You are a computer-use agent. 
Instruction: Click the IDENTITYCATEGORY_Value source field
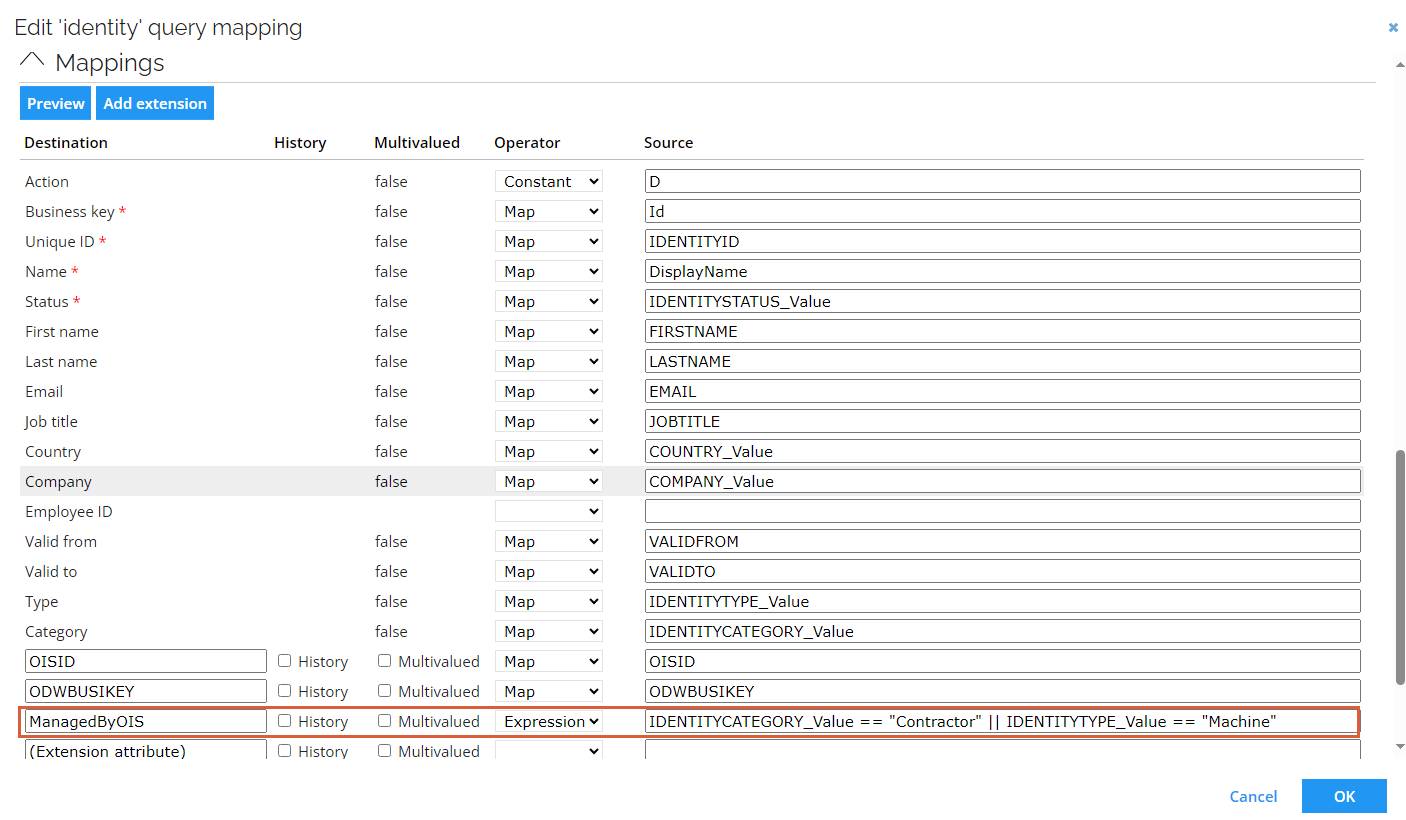1003,631
